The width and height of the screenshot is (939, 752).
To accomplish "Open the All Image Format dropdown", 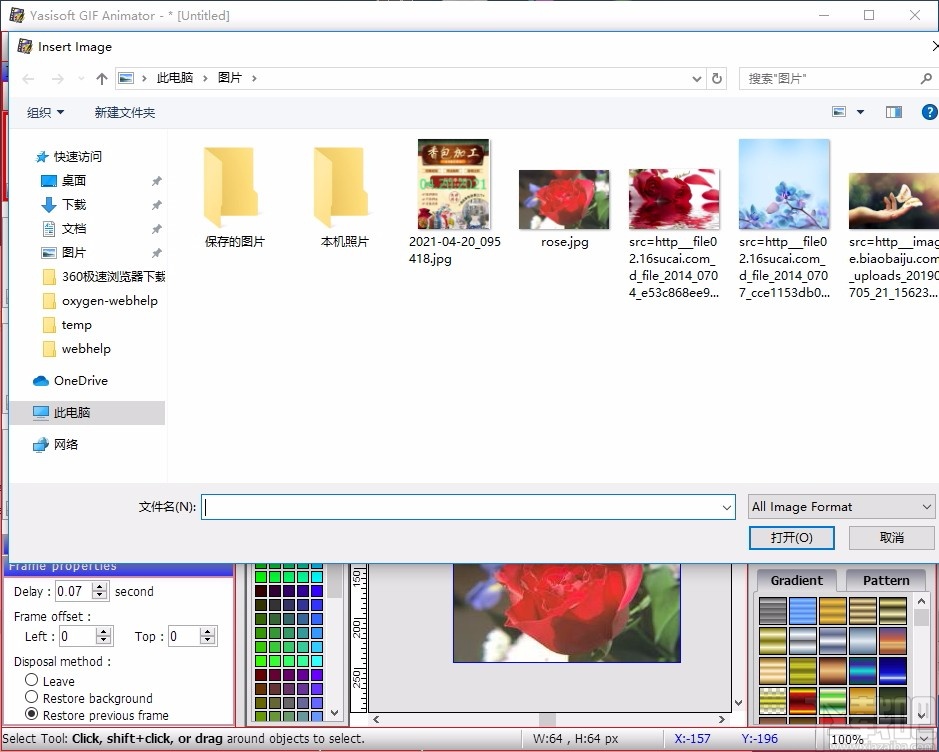I will (x=841, y=506).
